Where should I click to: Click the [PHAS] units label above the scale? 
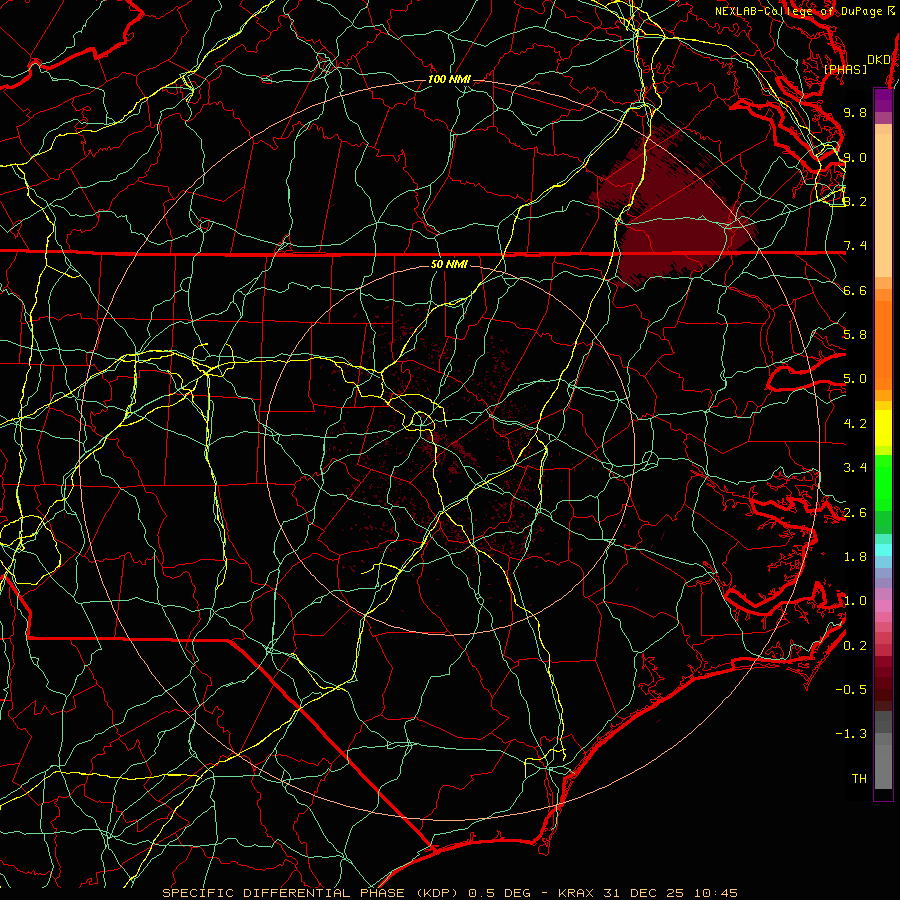click(x=845, y=70)
